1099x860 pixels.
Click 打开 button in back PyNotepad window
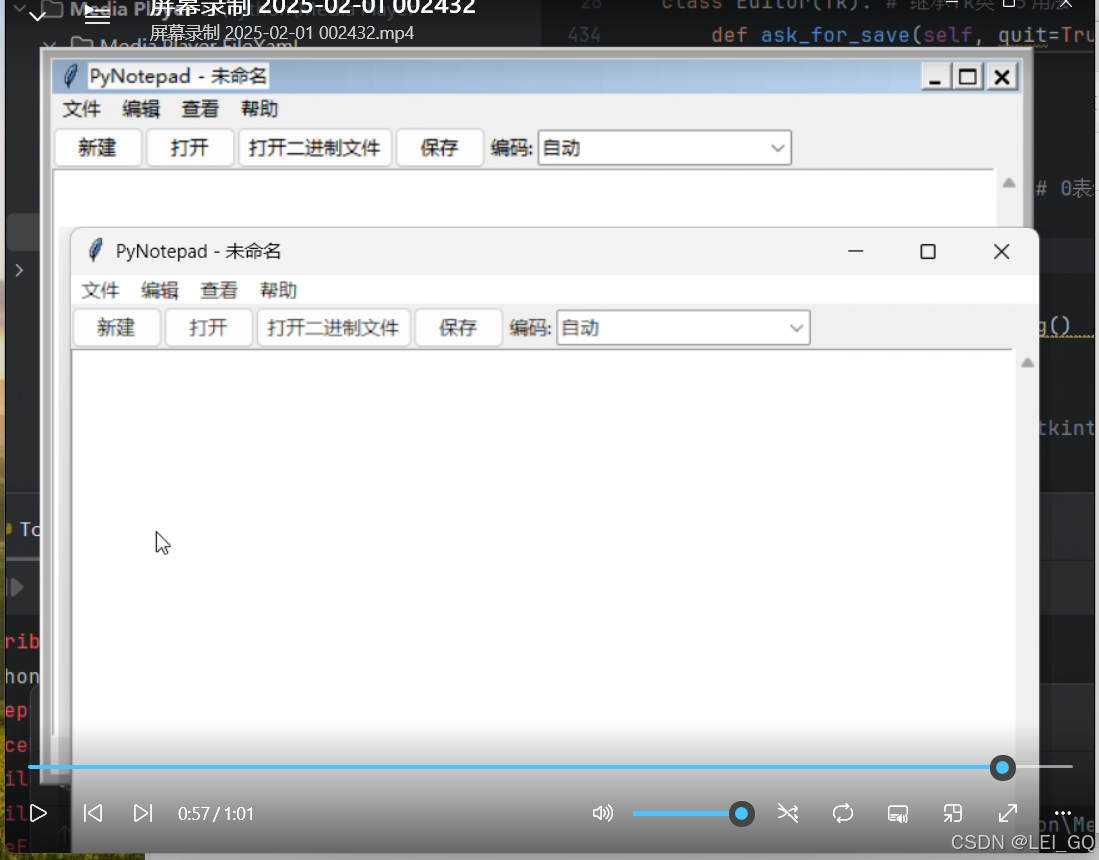click(189, 147)
